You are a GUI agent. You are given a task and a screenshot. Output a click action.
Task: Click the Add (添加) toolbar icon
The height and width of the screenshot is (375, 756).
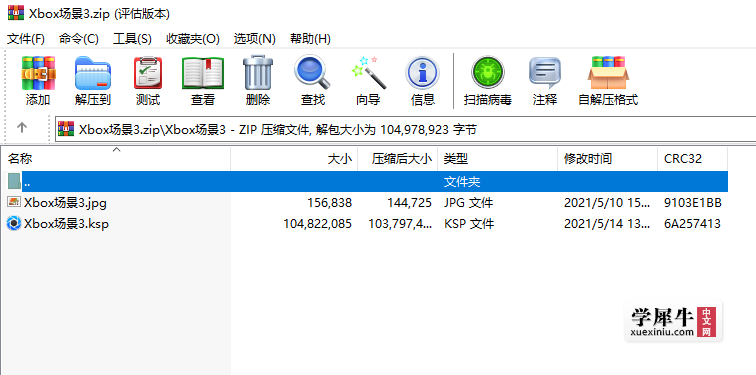38,73
